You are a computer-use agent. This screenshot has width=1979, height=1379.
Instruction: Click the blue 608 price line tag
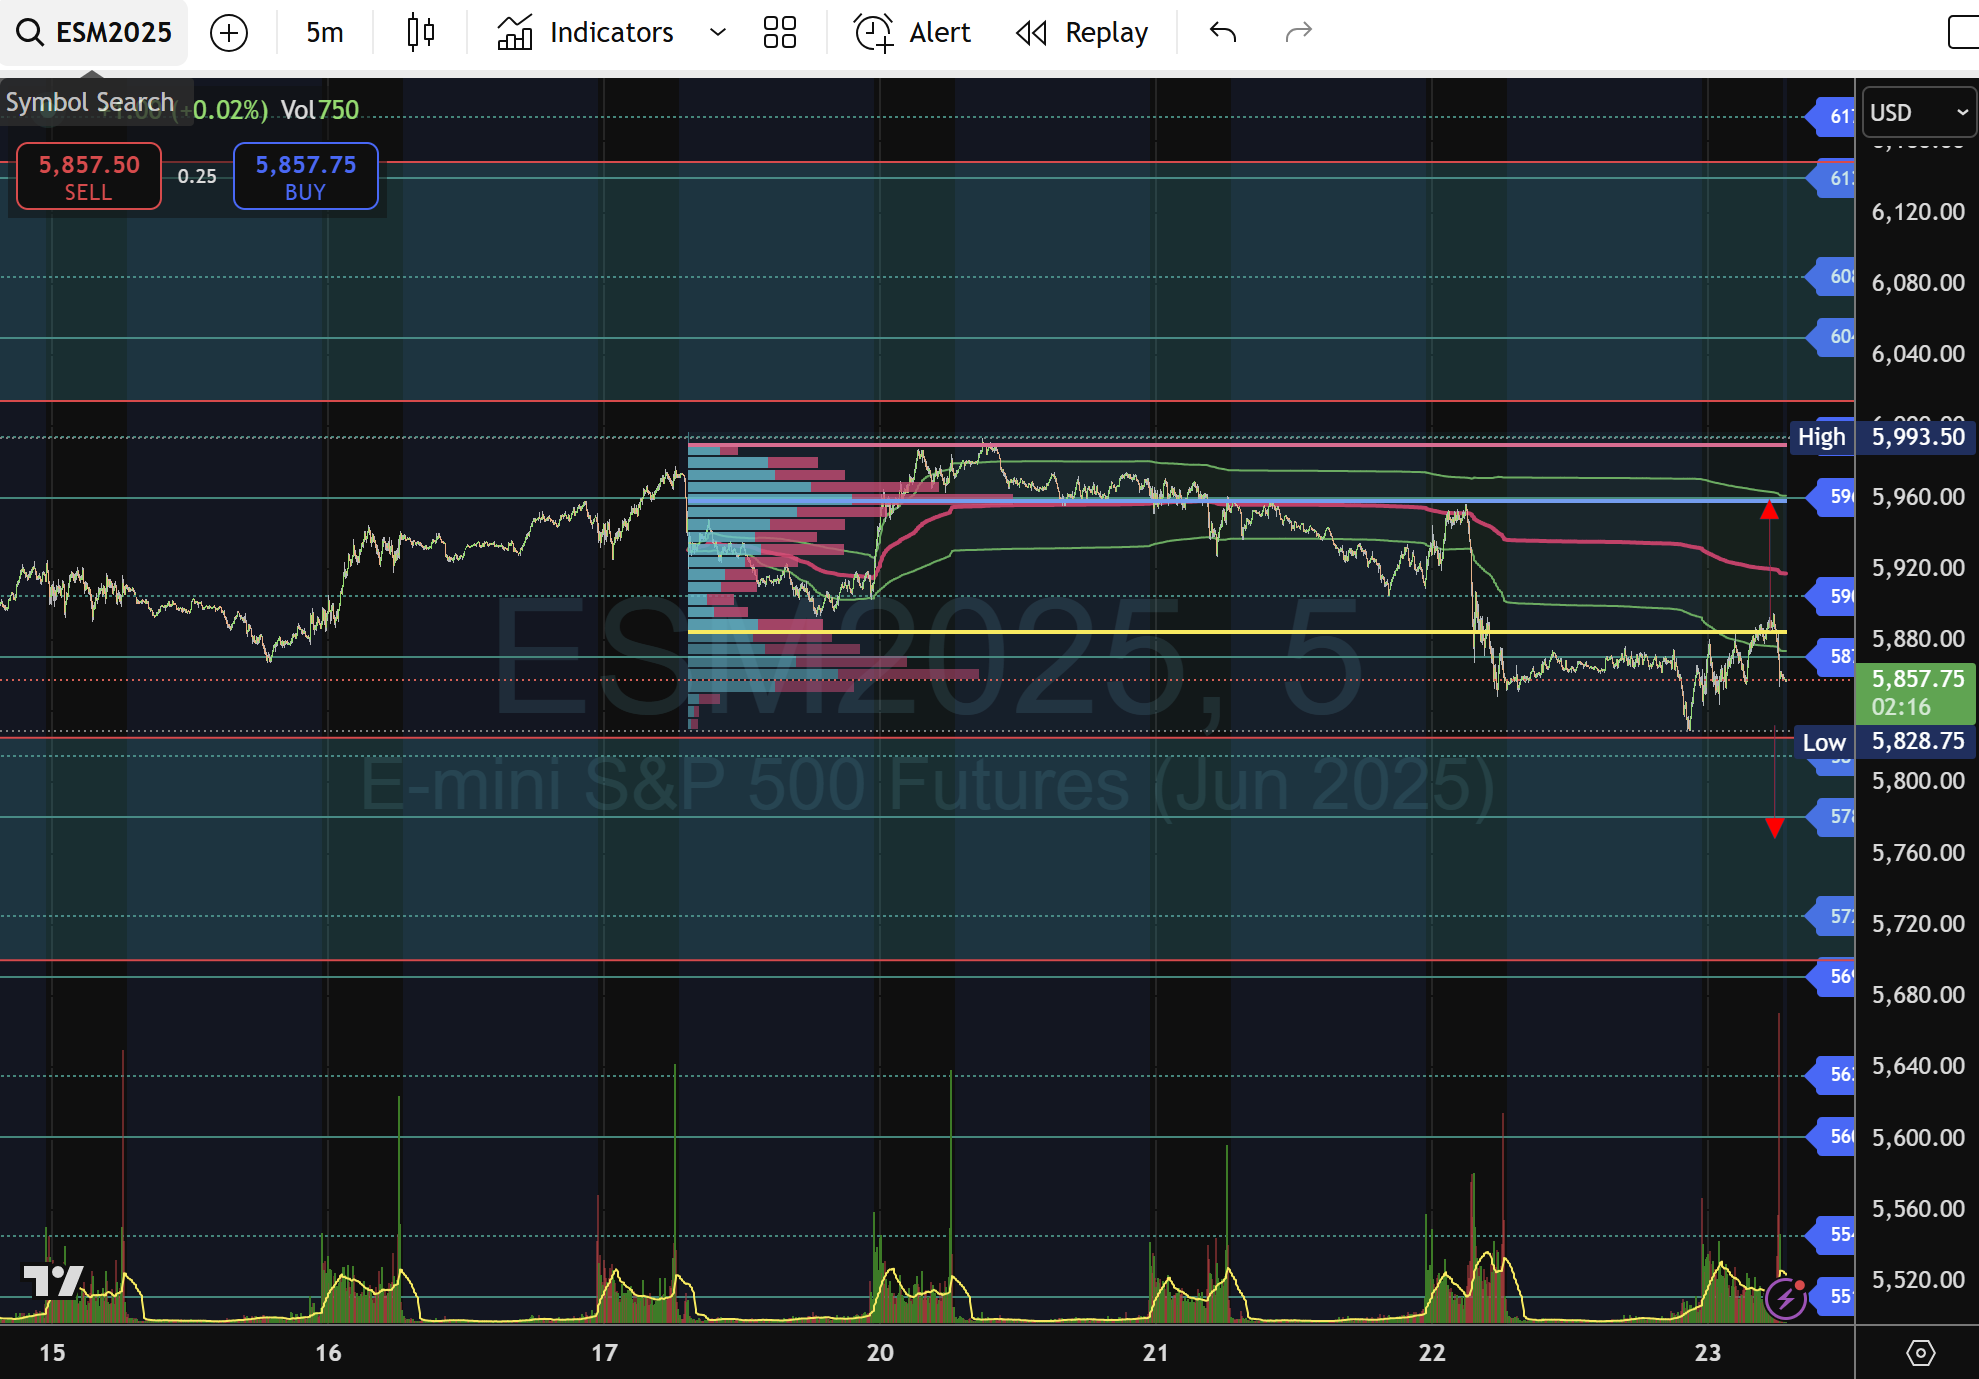(1832, 276)
